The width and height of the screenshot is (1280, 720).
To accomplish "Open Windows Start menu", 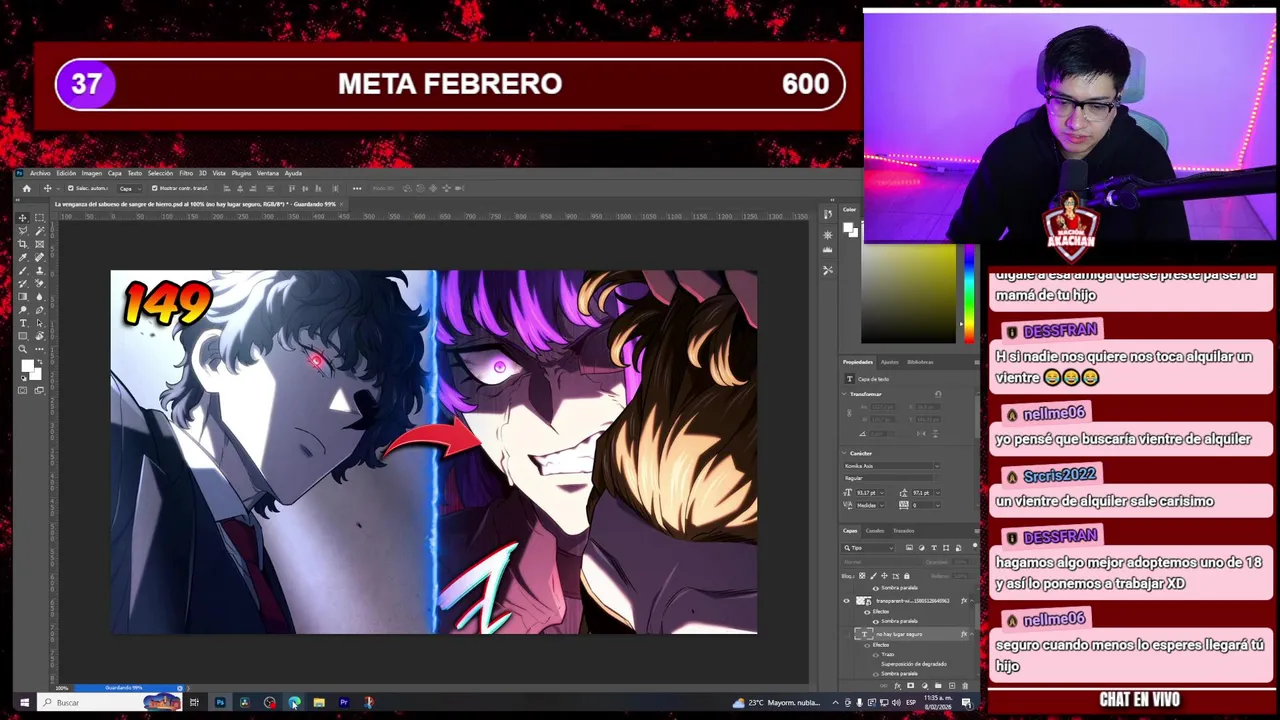I will (x=24, y=702).
